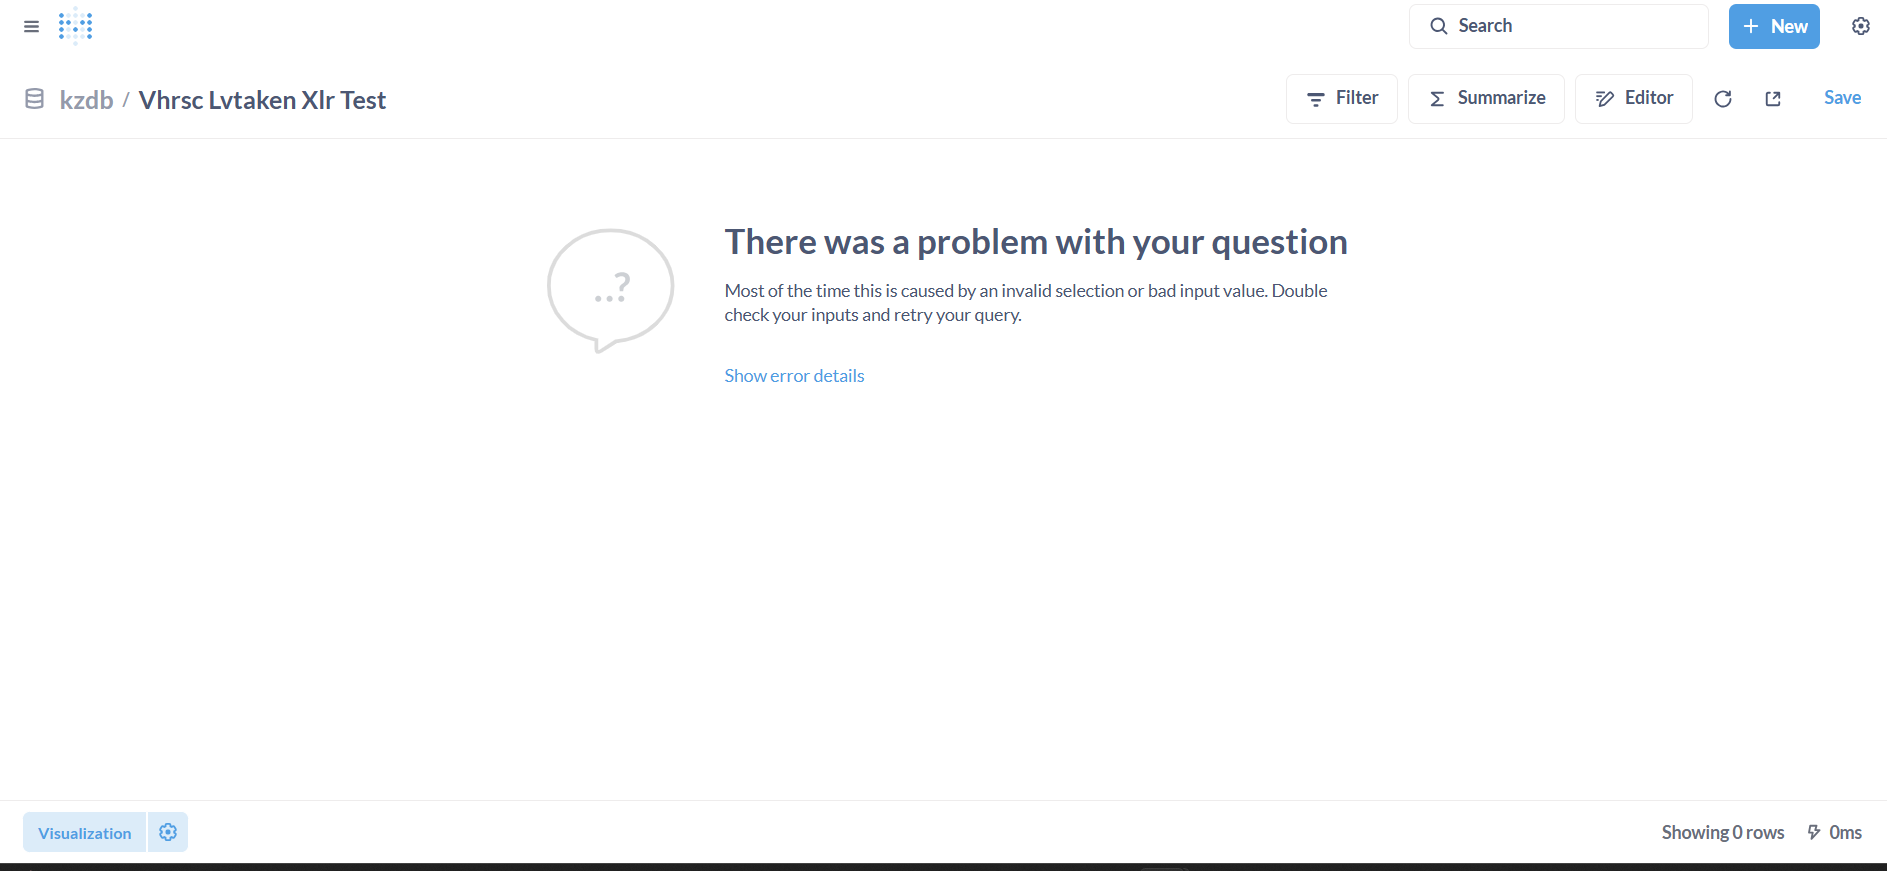Screen dimensions: 1887x871
Task: Save the question
Action: click(x=1842, y=98)
